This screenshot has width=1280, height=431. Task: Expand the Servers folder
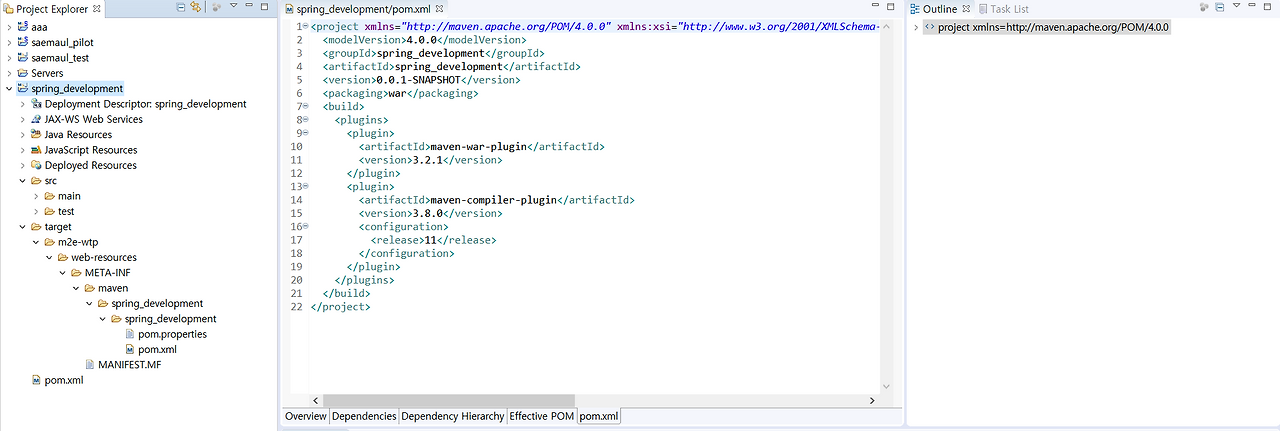[x=9, y=73]
